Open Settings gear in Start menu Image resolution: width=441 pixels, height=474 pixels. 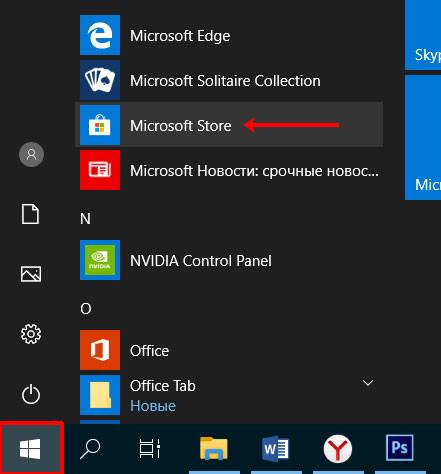click(31, 334)
